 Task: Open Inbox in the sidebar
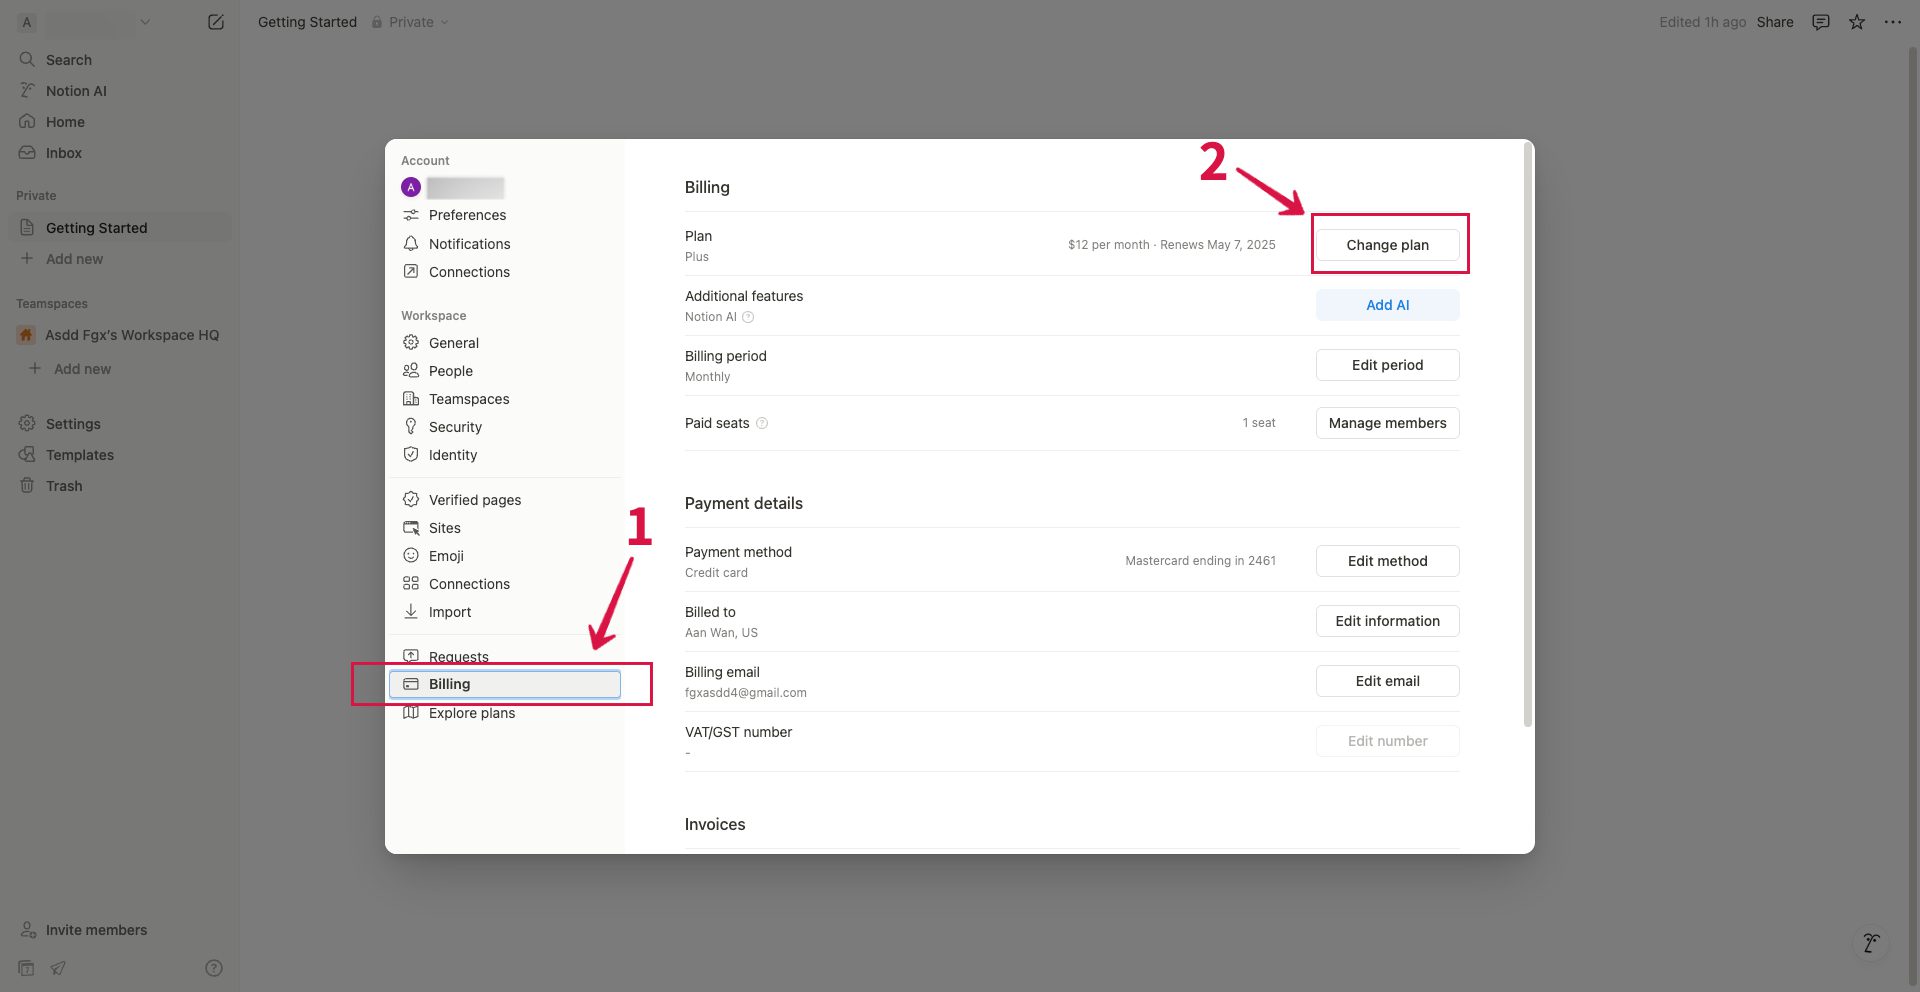point(120,153)
